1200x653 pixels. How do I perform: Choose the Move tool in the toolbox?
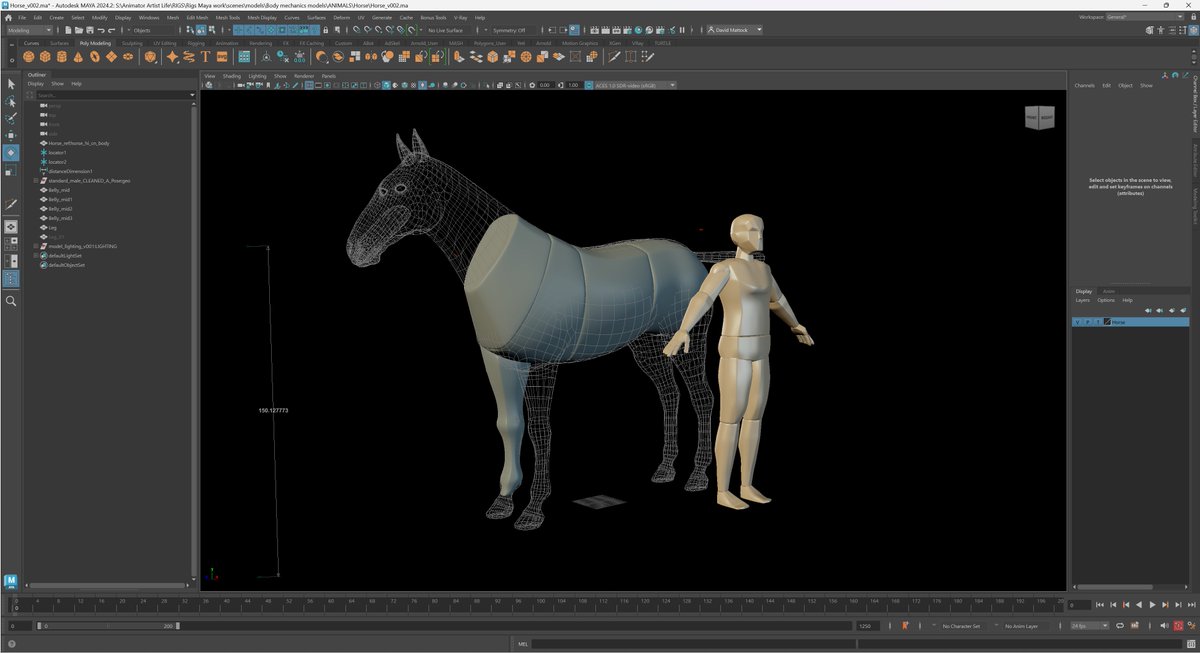[x=11, y=135]
